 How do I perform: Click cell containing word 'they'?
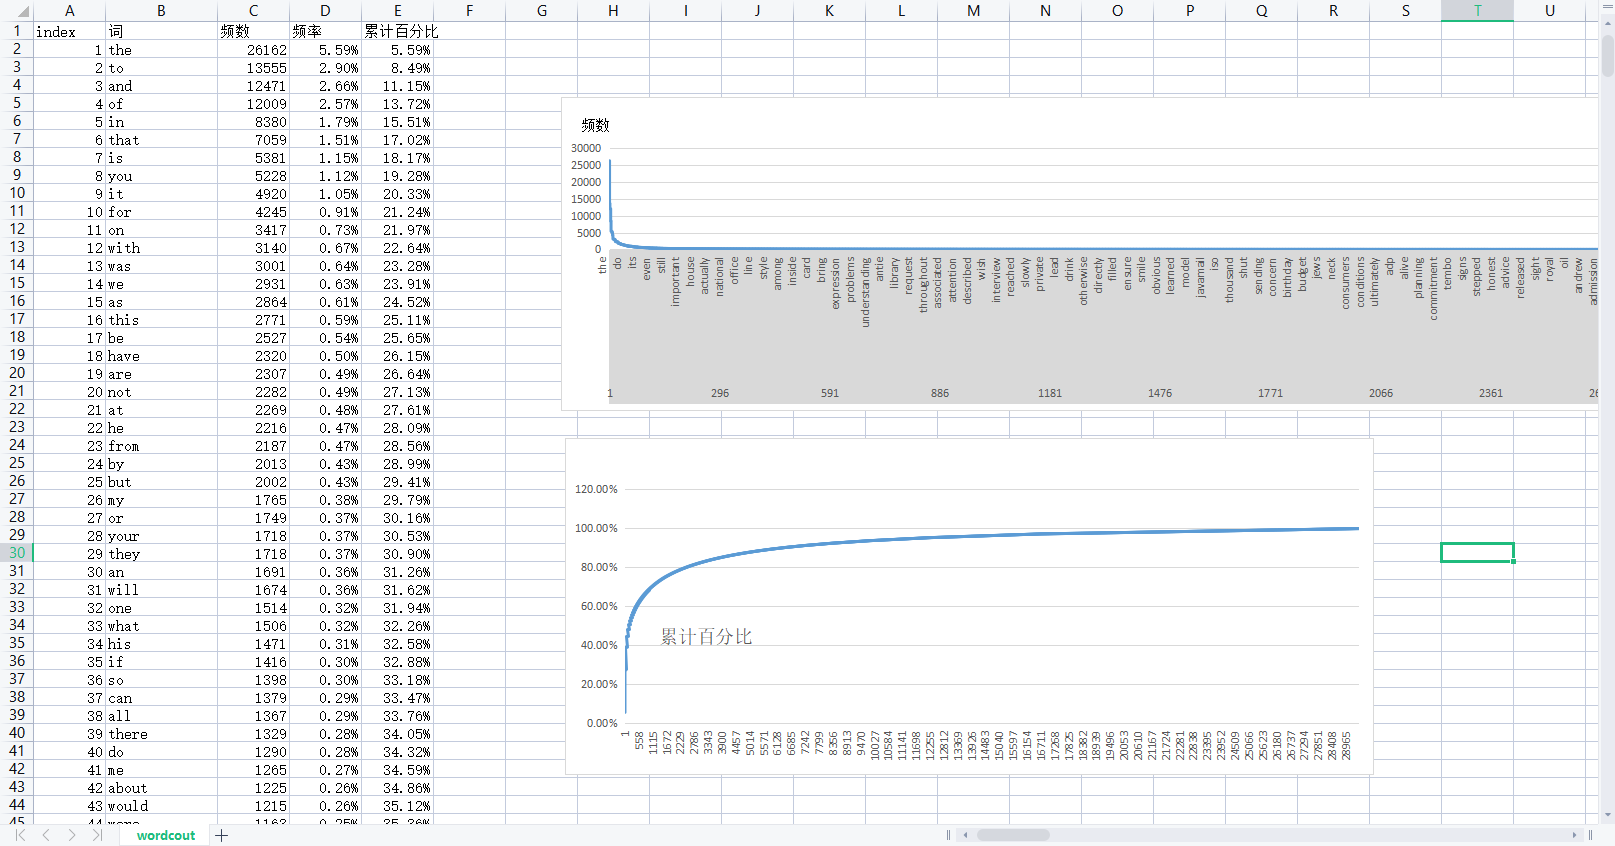click(x=161, y=553)
